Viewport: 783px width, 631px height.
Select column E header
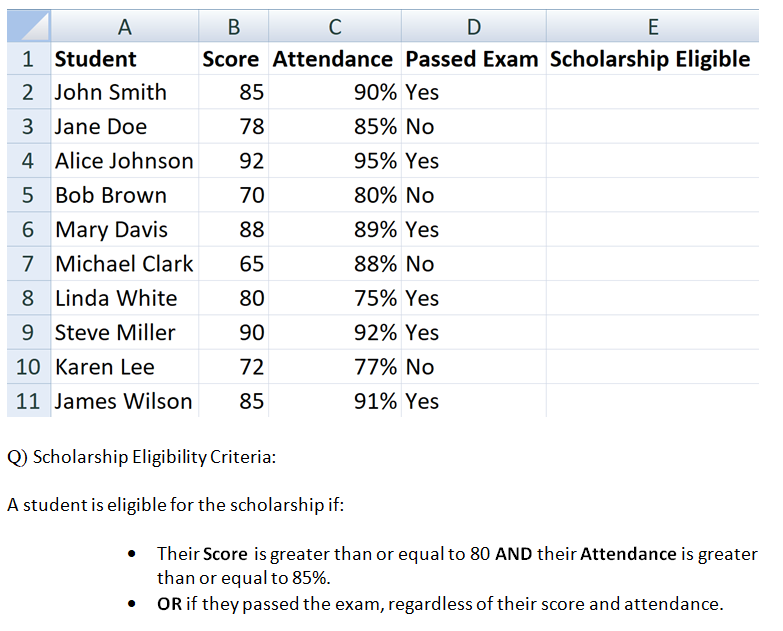coord(652,26)
